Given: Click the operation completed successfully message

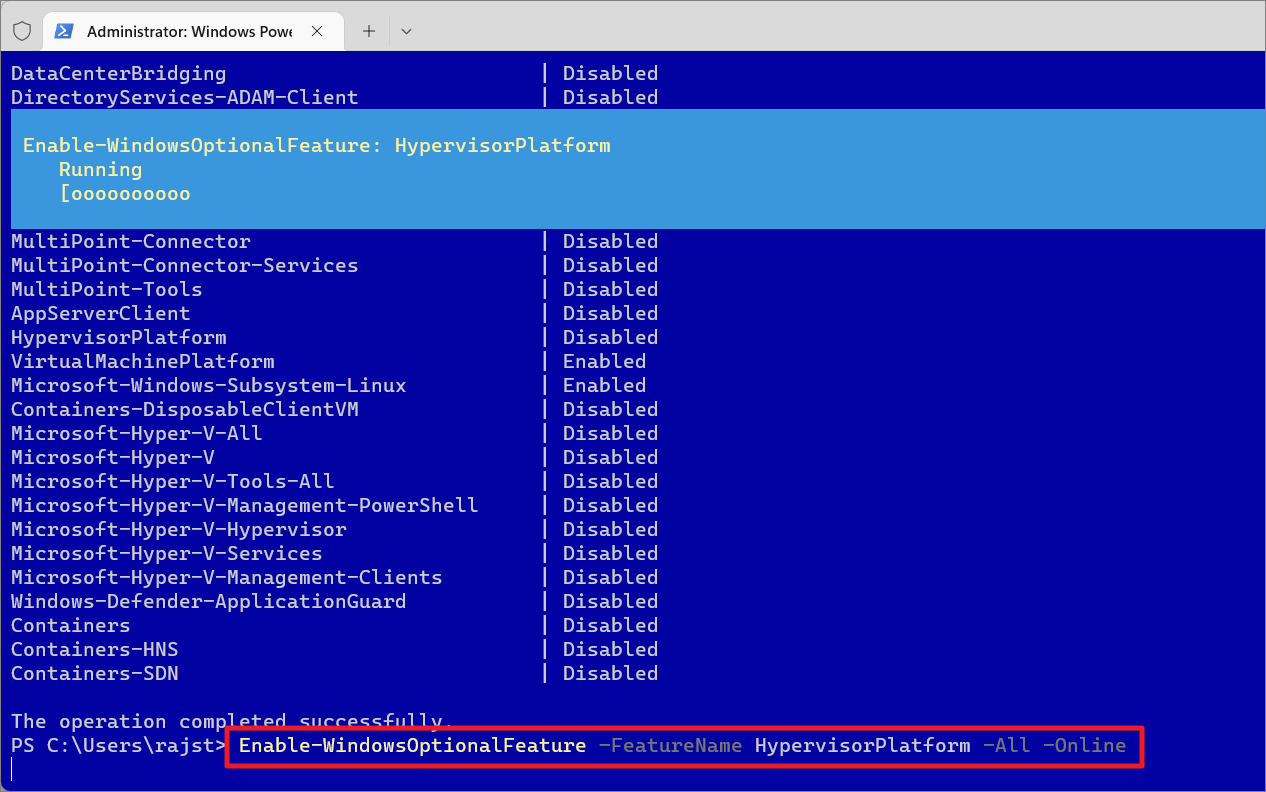Looking at the screenshot, I should (x=232, y=721).
